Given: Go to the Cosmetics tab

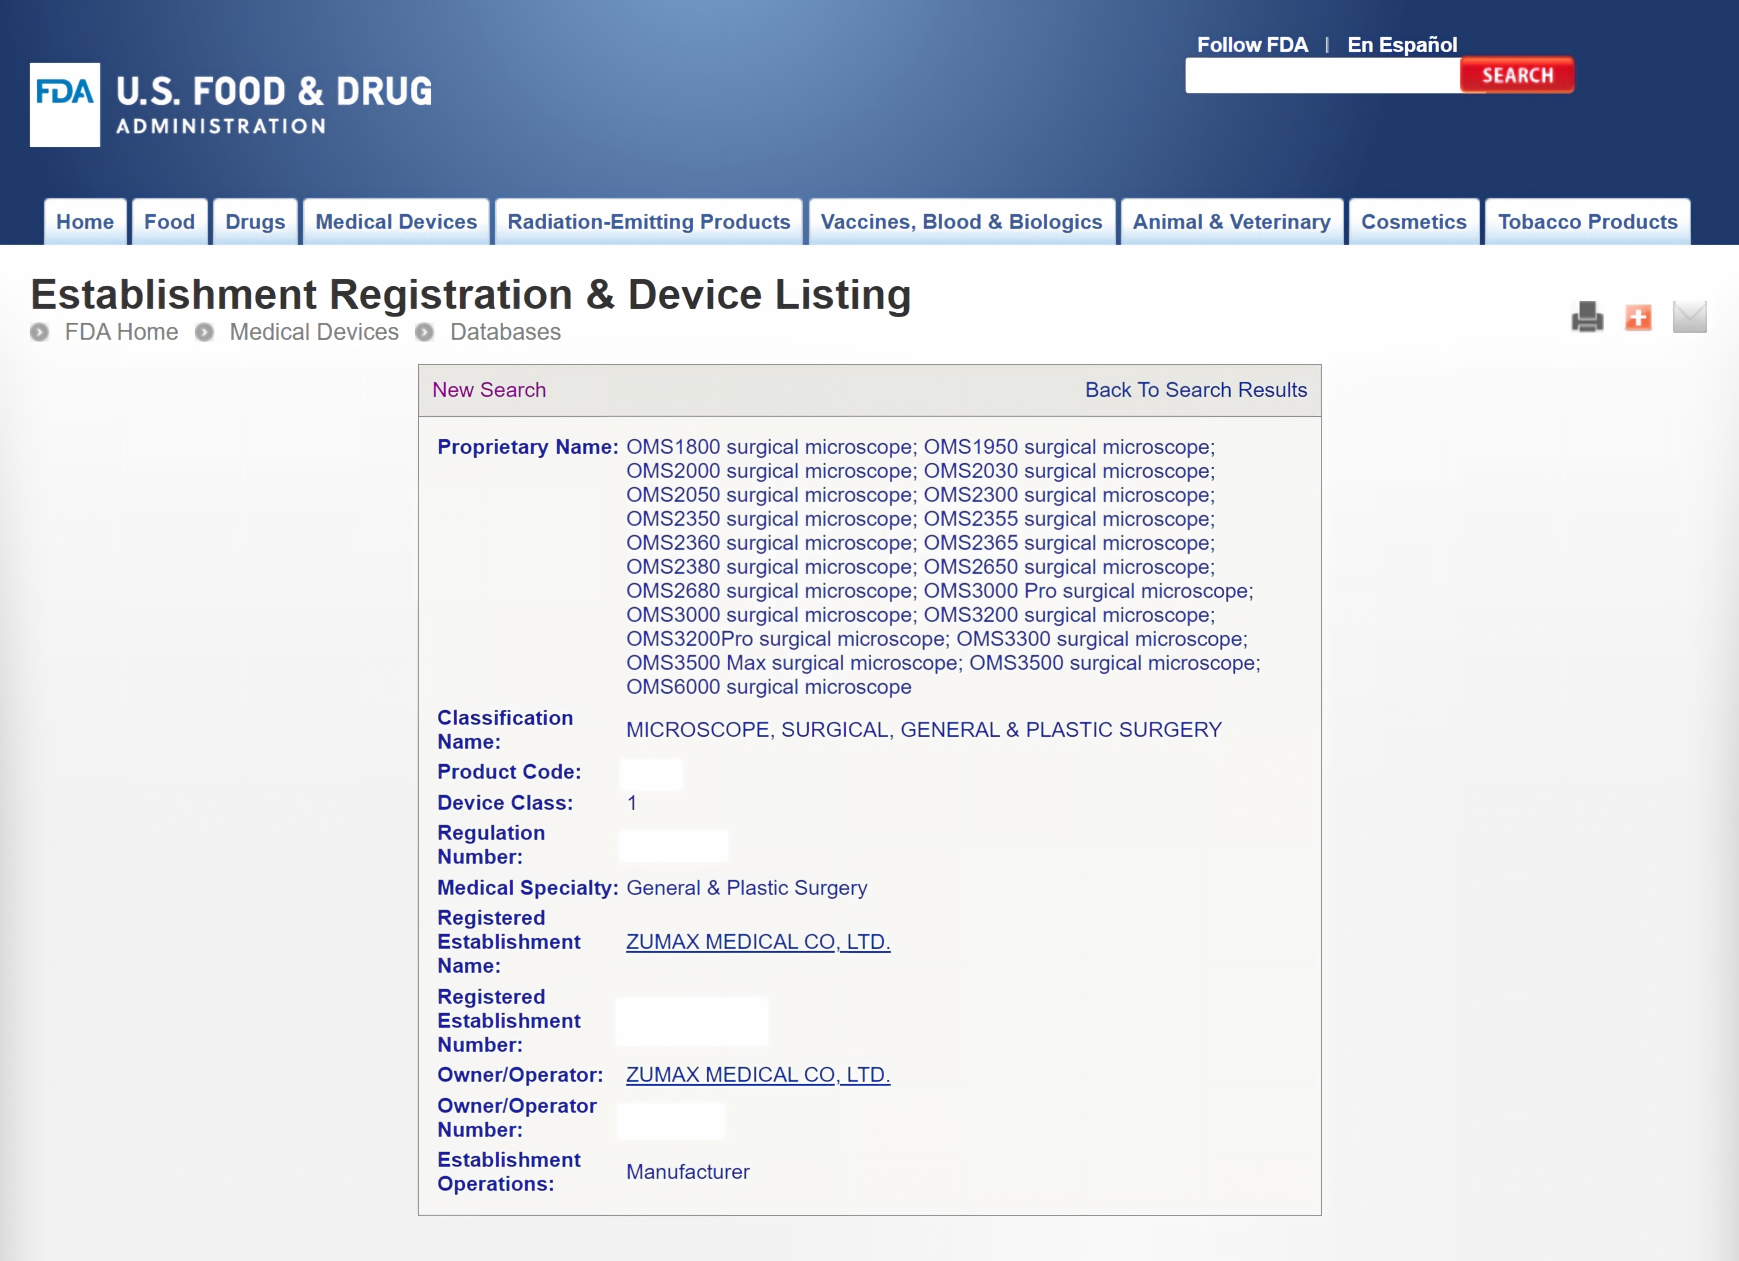Looking at the screenshot, I should 1414,222.
